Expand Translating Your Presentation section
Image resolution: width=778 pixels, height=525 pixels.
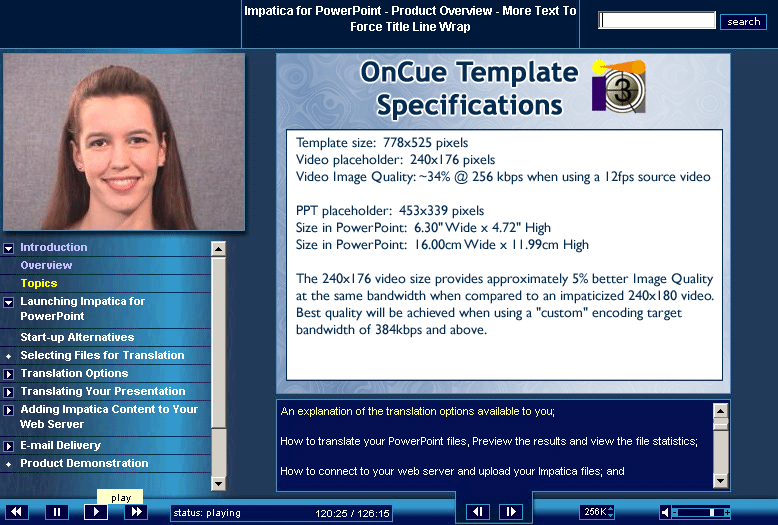[8, 392]
